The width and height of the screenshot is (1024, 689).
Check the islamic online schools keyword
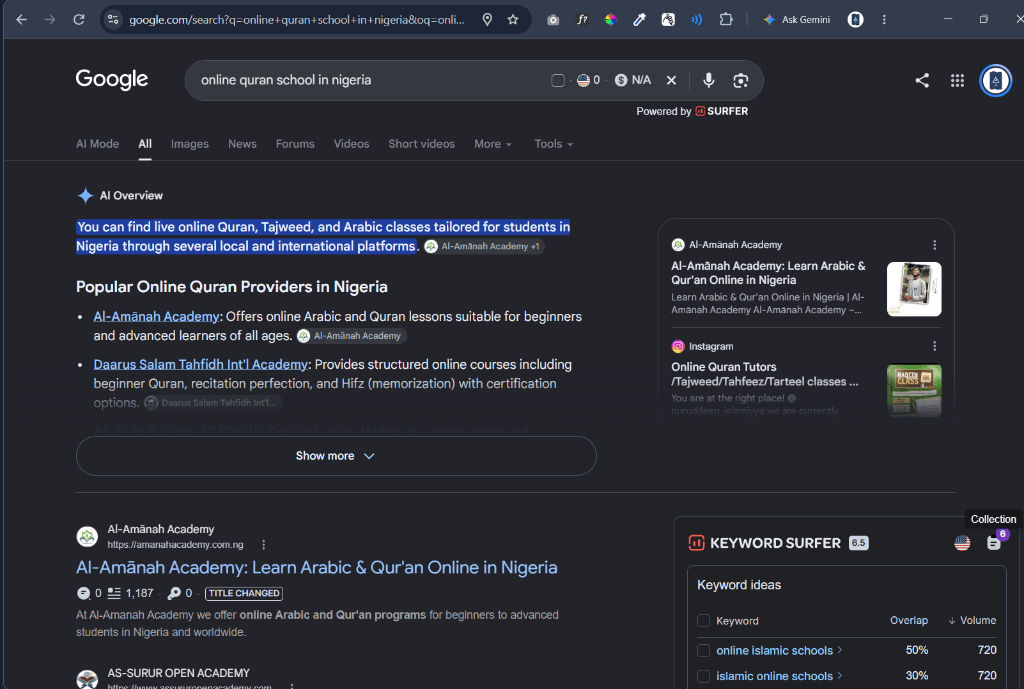(703, 676)
